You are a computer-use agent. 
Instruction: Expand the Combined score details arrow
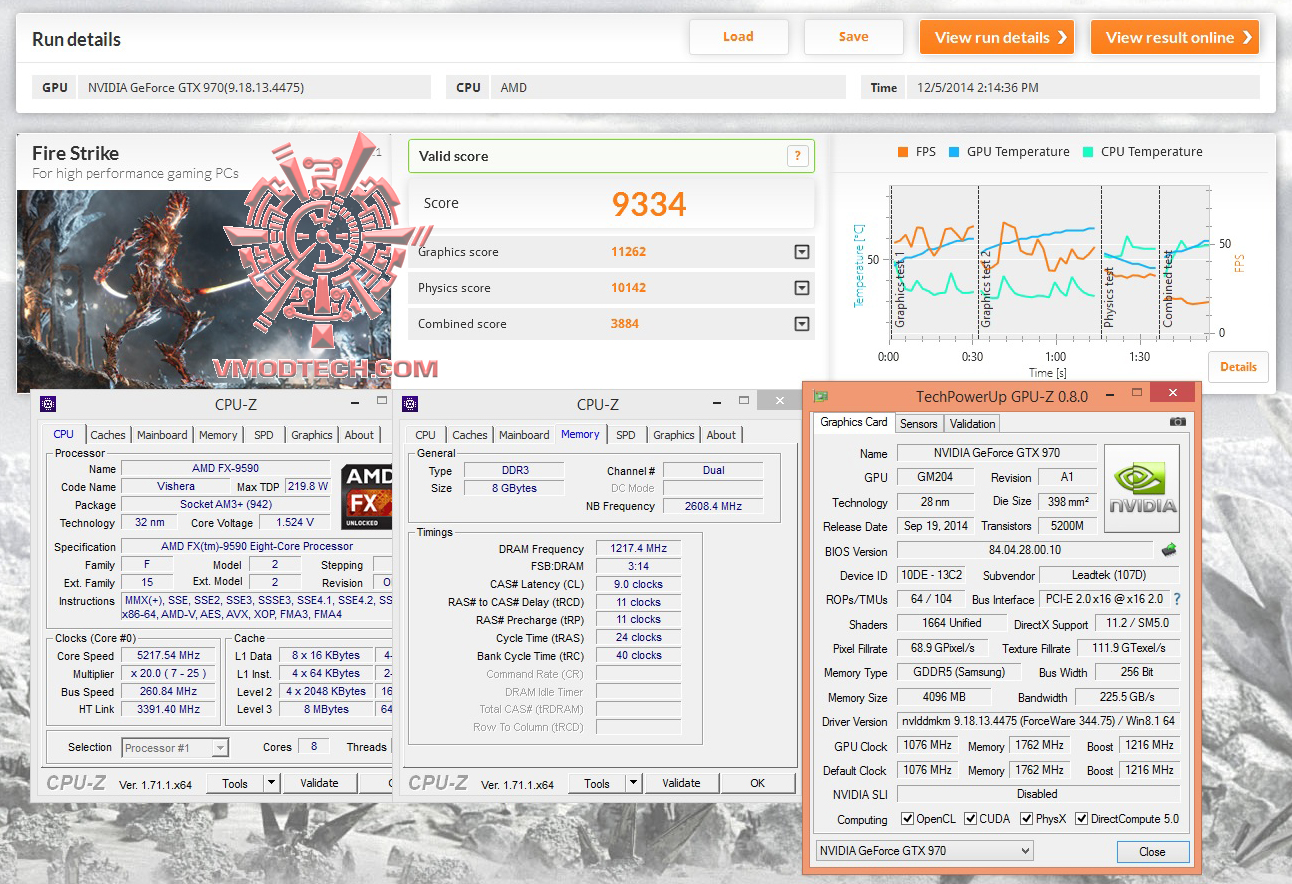pyautogui.click(x=801, y=324)
